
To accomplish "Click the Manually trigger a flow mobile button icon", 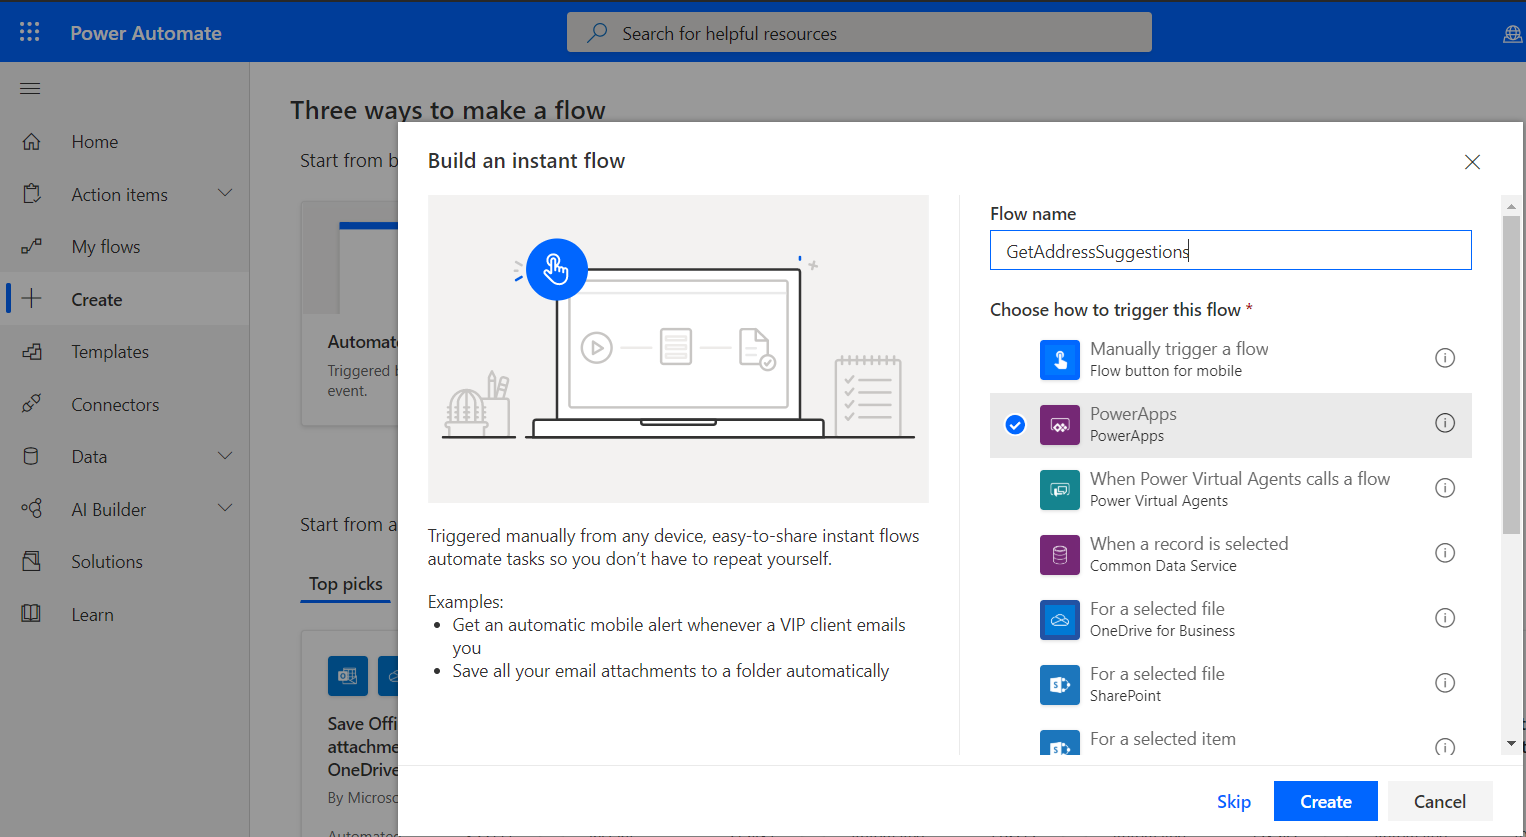I will coord(1059,359).
